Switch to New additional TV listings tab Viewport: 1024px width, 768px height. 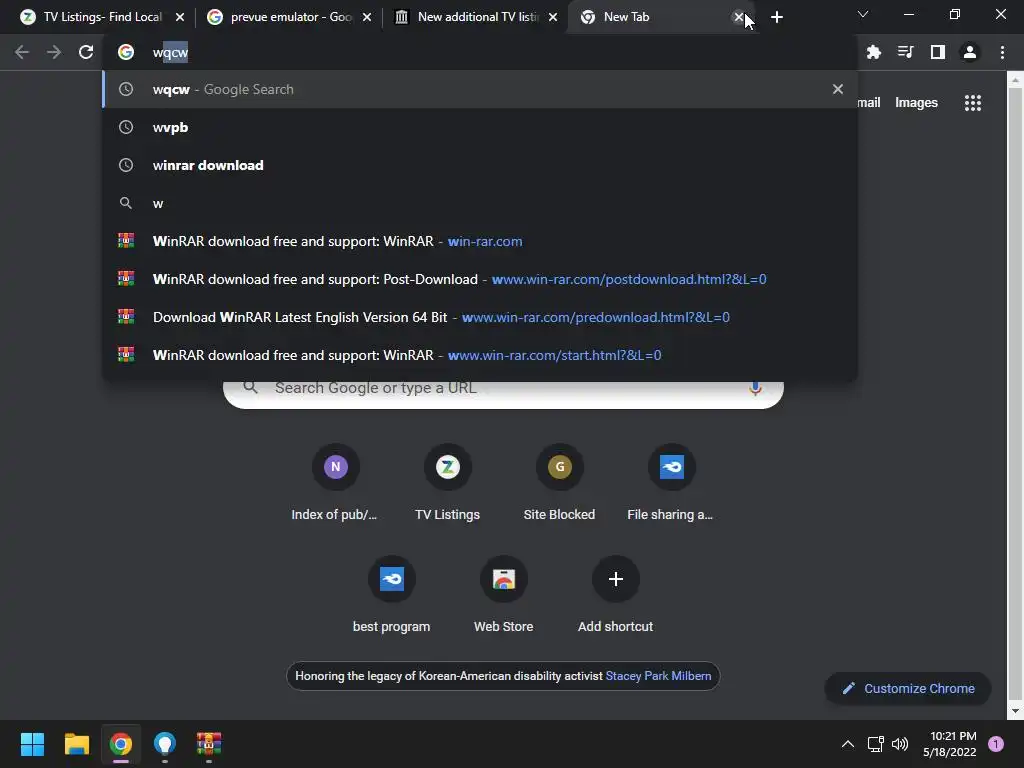tap(477, 17)
